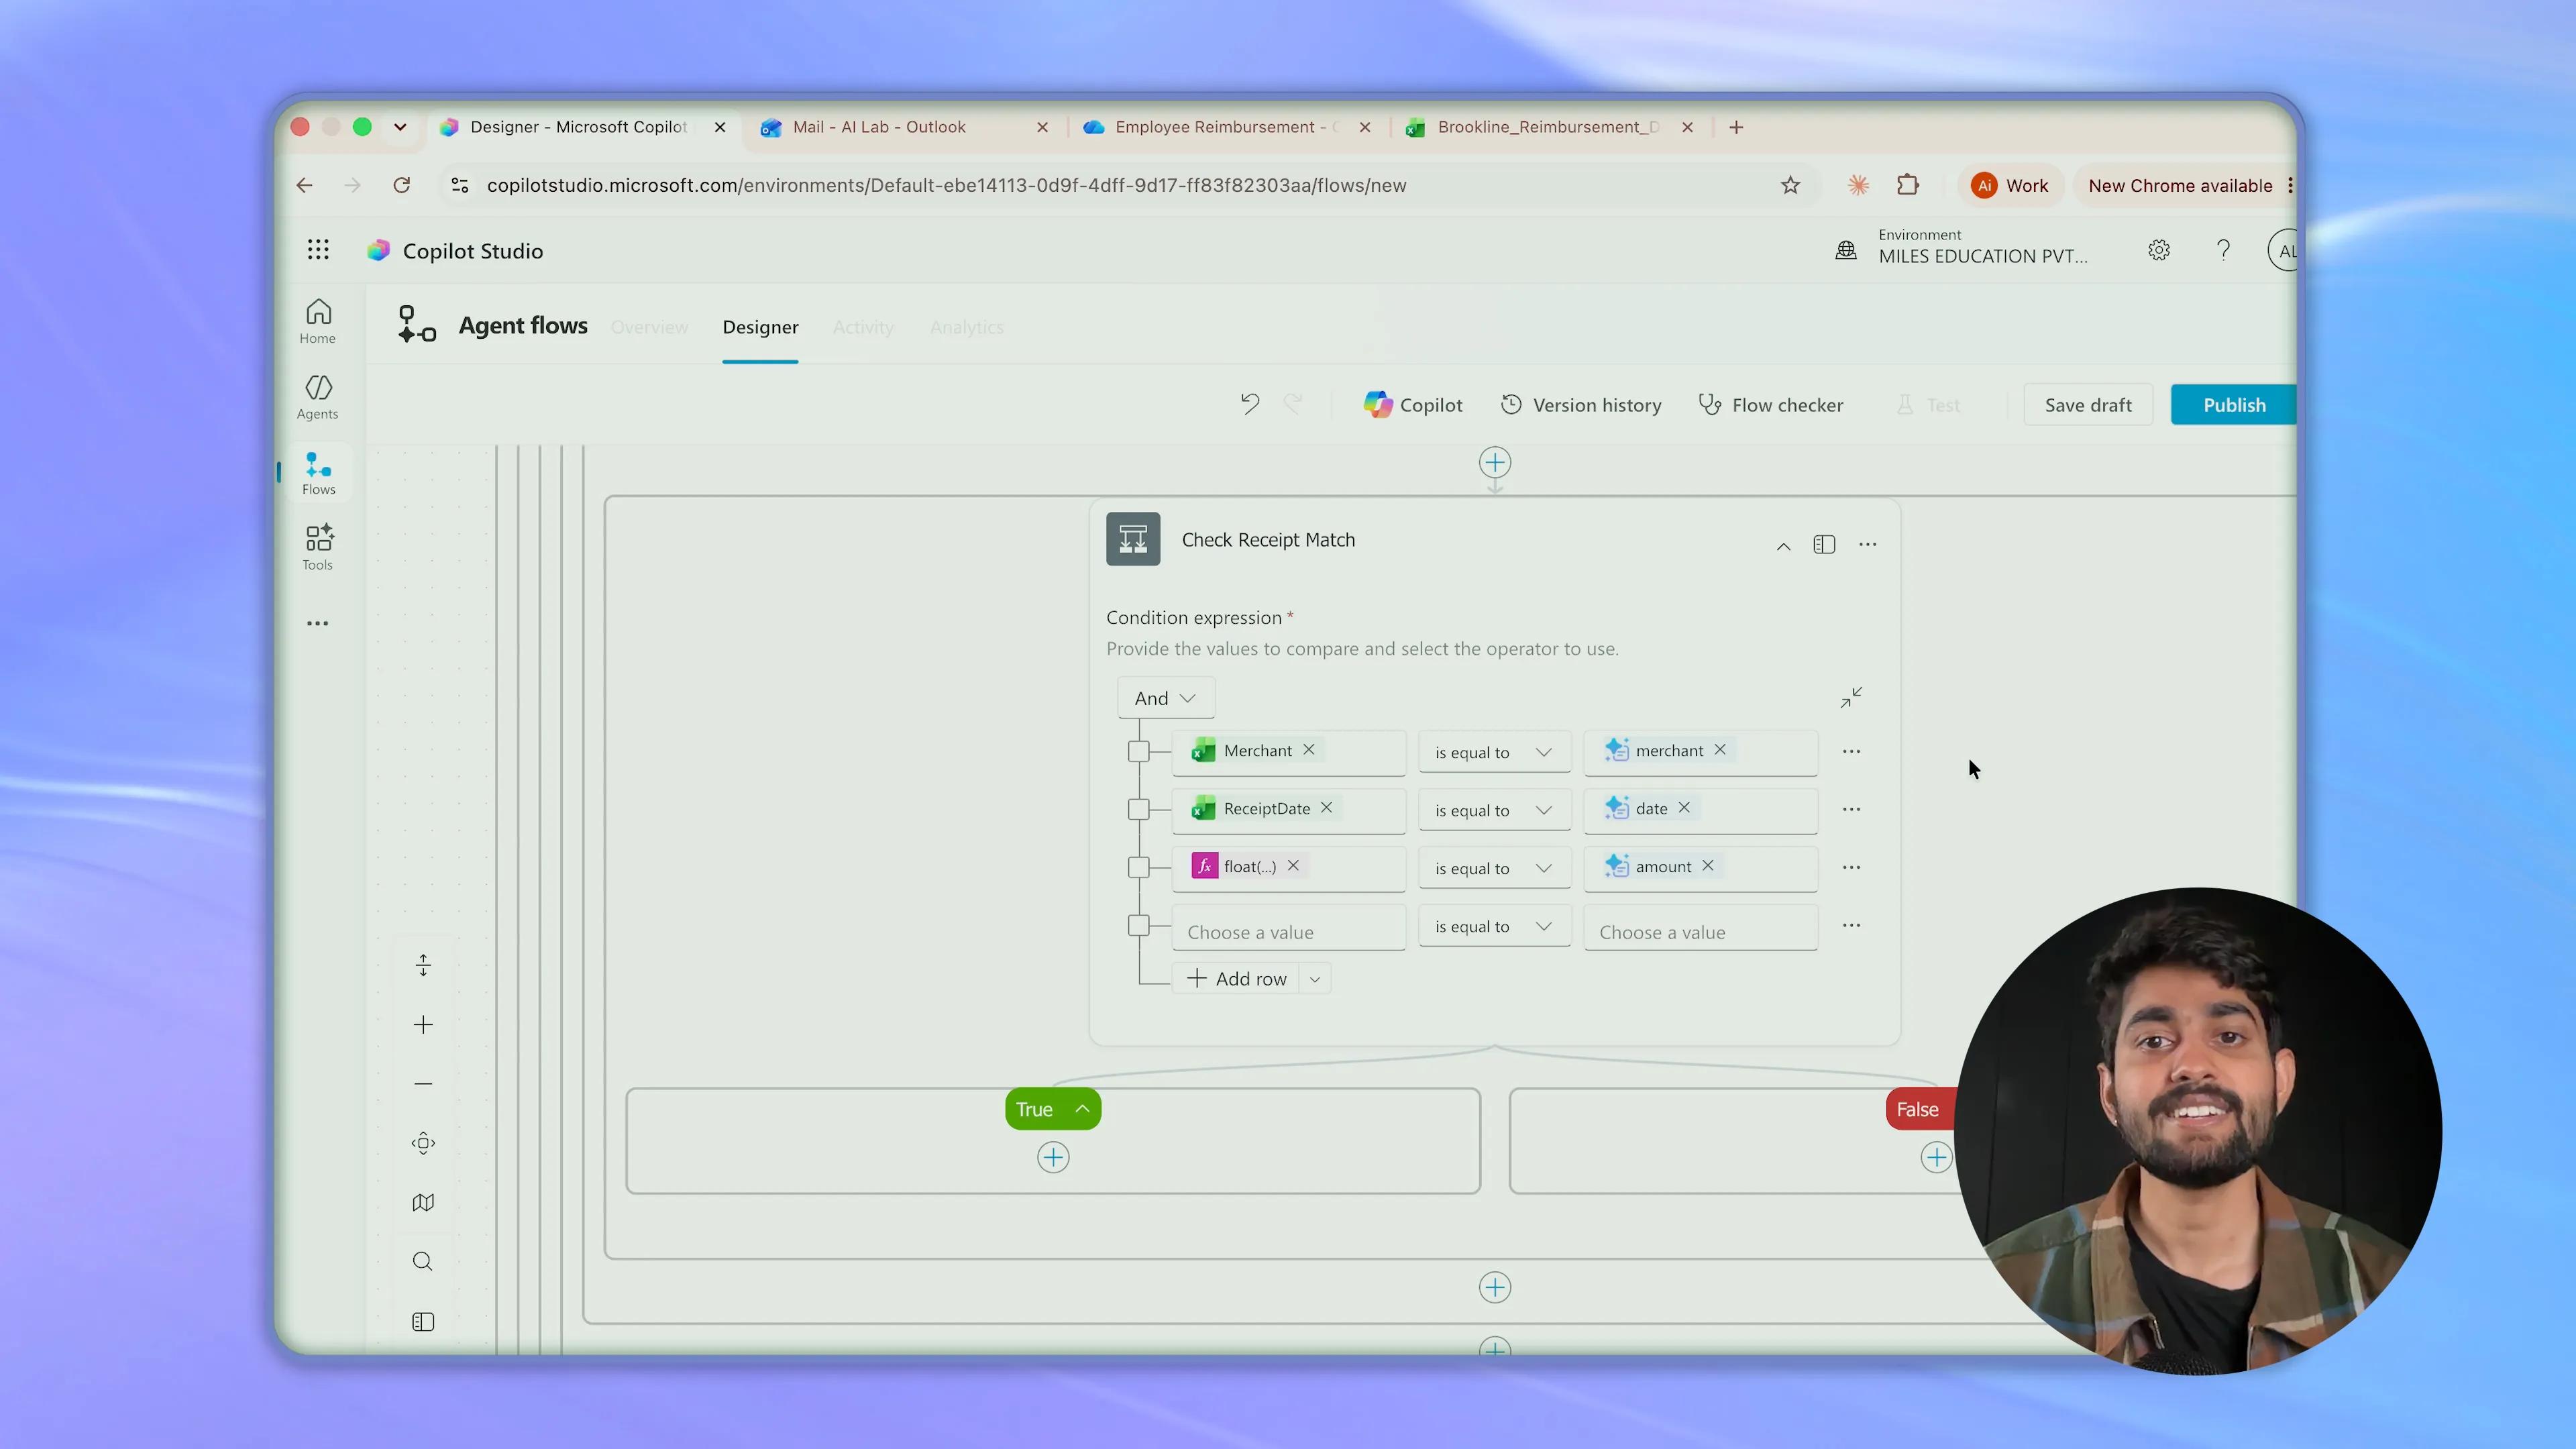2576x1449 pixels.
Task: Insert a step below the condition block
Action: pos(1495,1287)
